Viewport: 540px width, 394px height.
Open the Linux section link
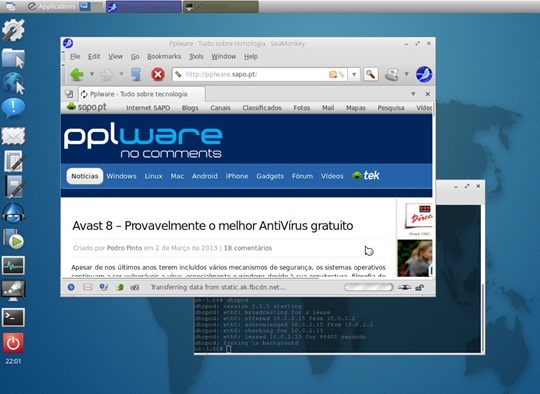point(153,176)
